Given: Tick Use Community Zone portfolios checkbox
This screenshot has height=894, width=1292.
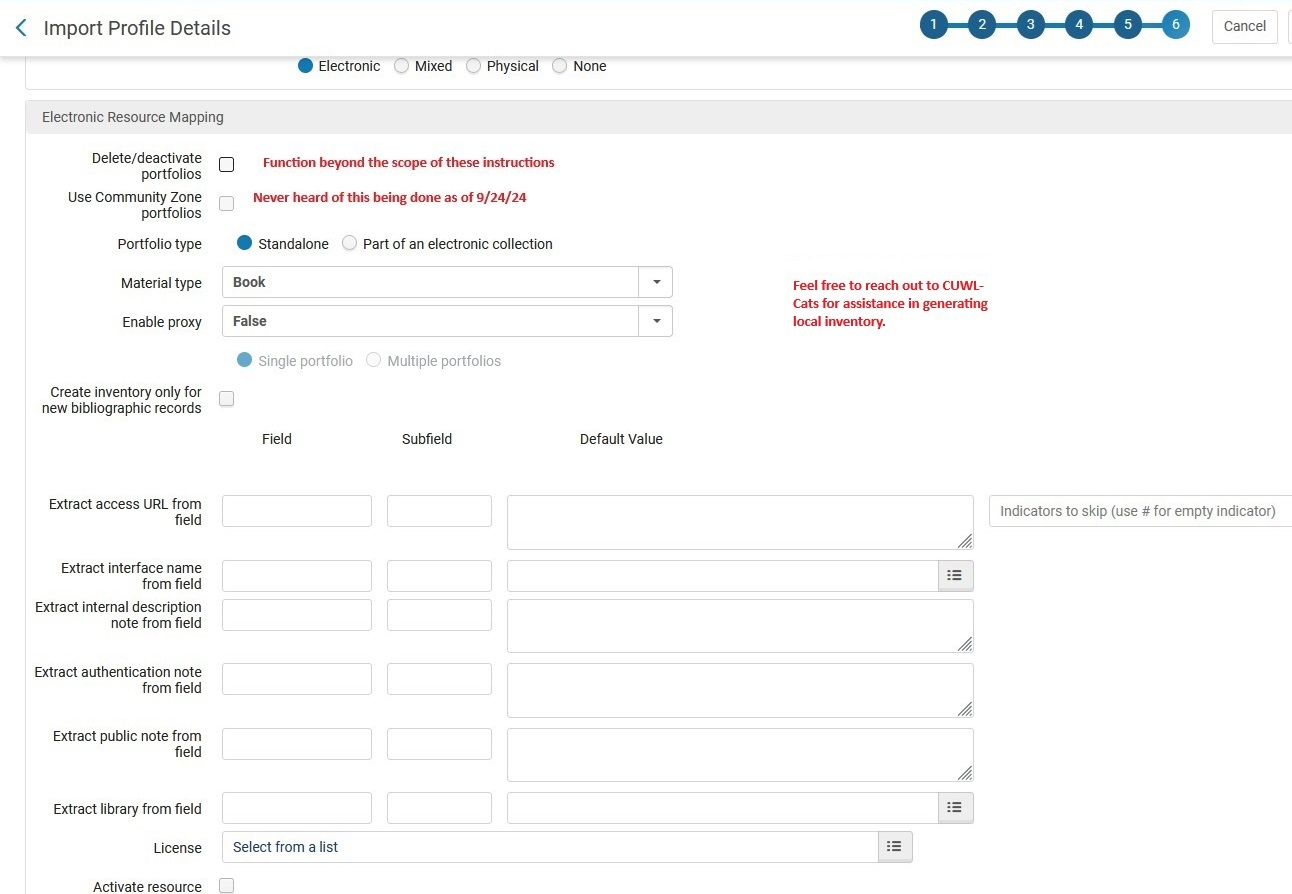Looking at the screenshot, I should [227, 204].
